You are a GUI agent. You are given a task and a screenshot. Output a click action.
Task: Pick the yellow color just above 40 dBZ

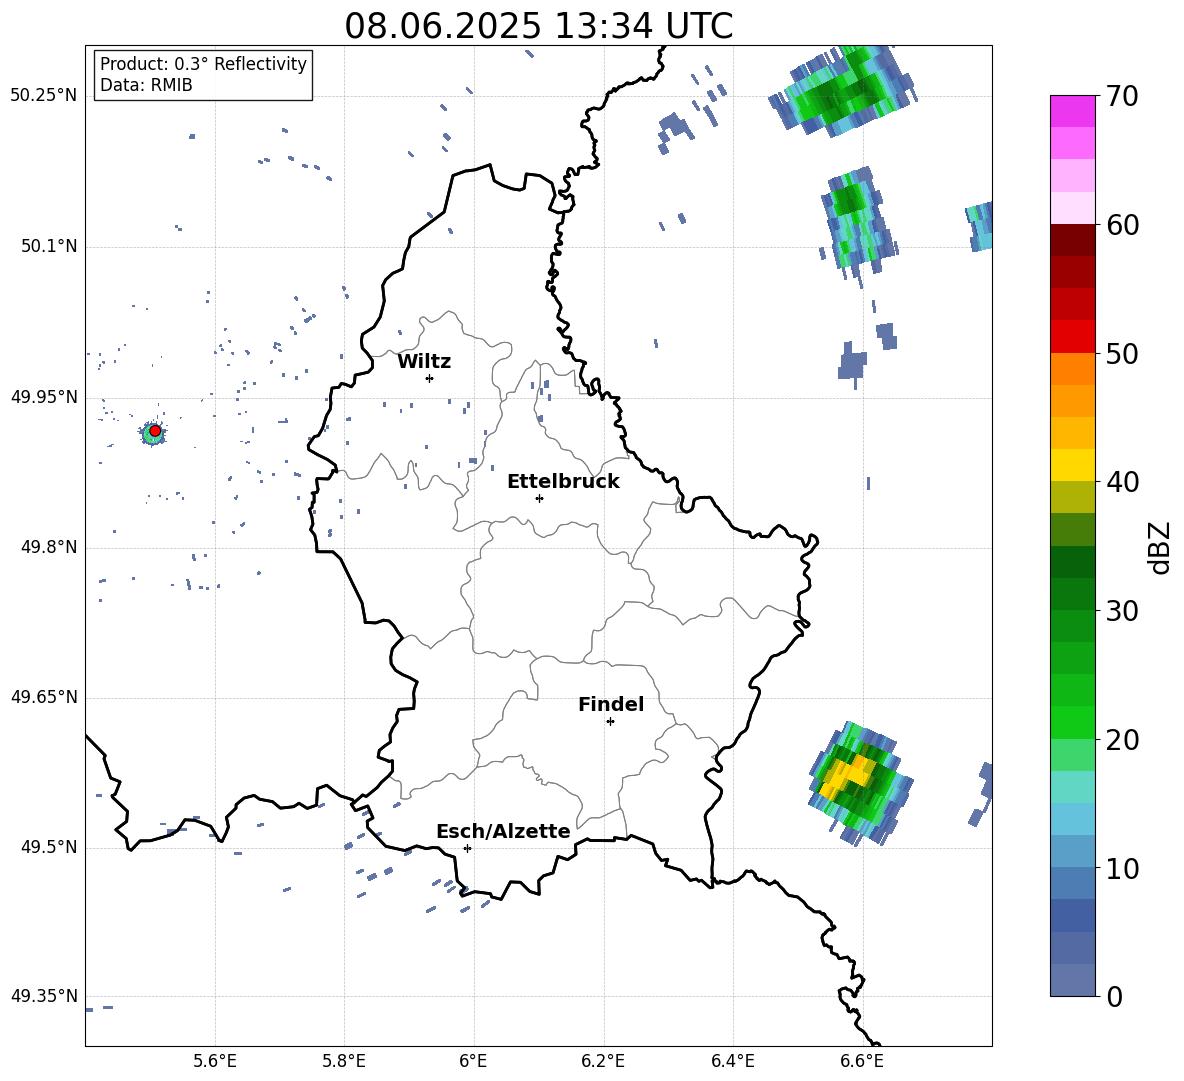point(1072,465)
